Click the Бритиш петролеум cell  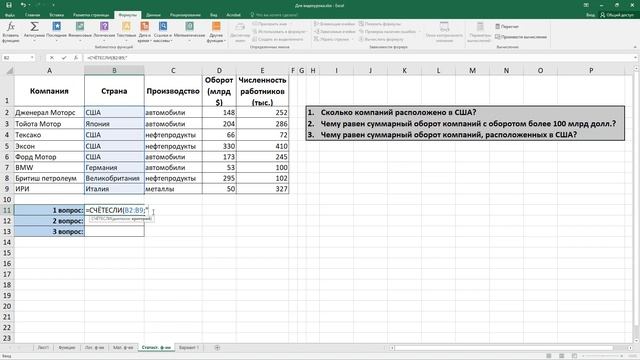[49, 178]
